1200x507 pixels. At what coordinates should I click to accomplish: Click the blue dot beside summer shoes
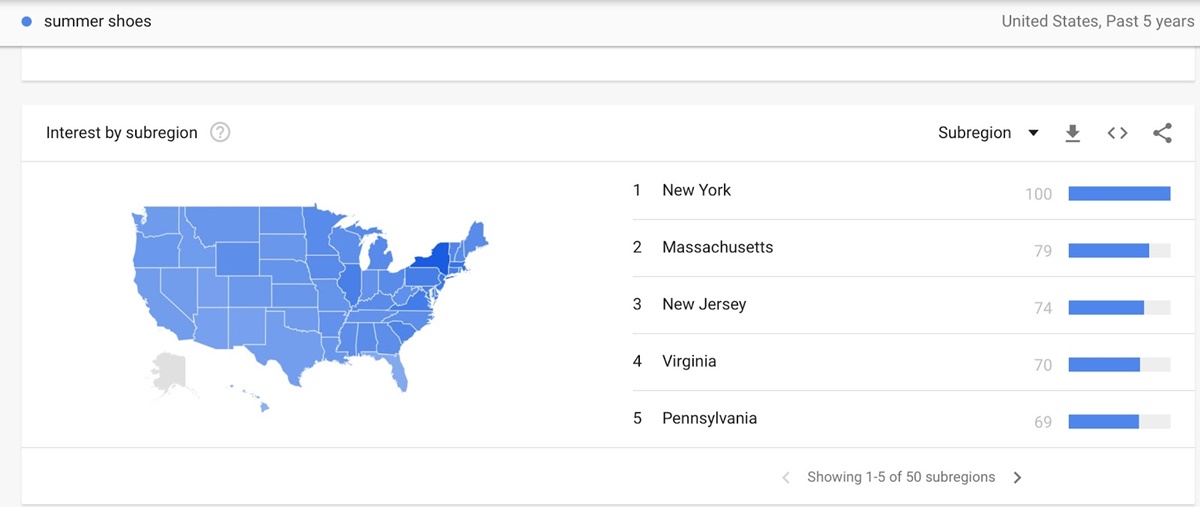[28, 21]
